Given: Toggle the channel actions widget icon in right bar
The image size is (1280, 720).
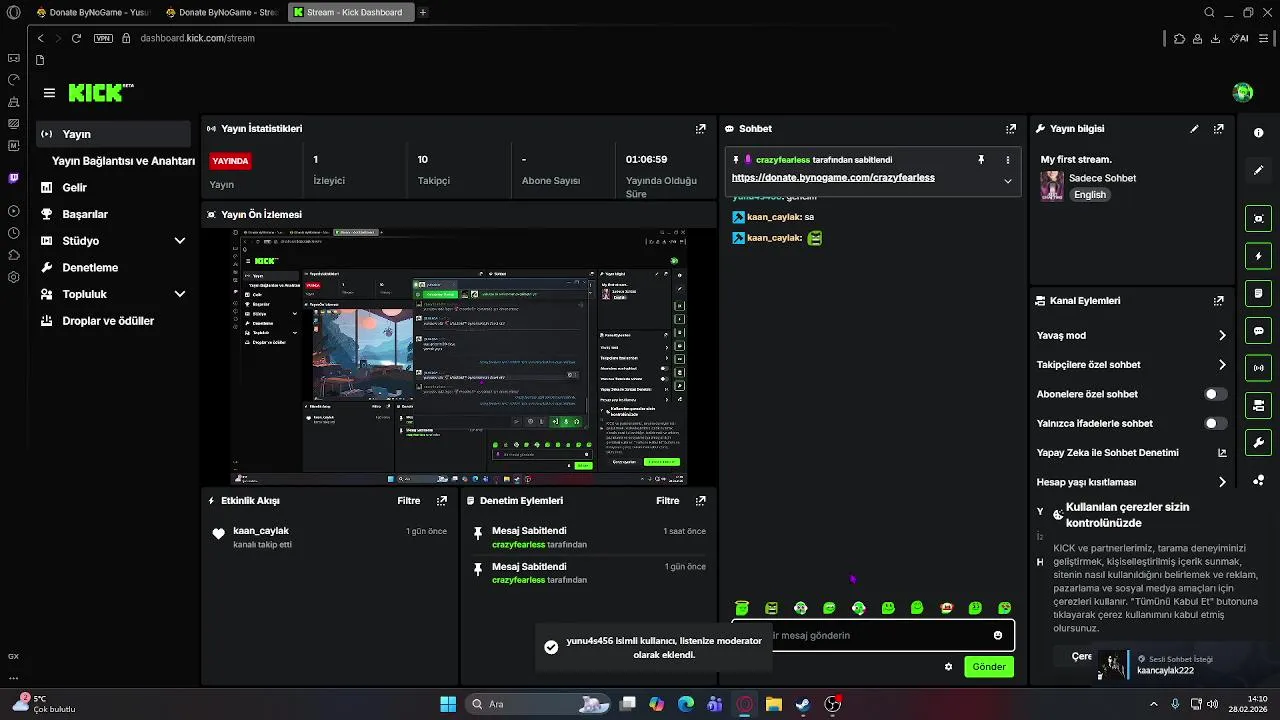Looking at the screenshot, I should 1258,405.
